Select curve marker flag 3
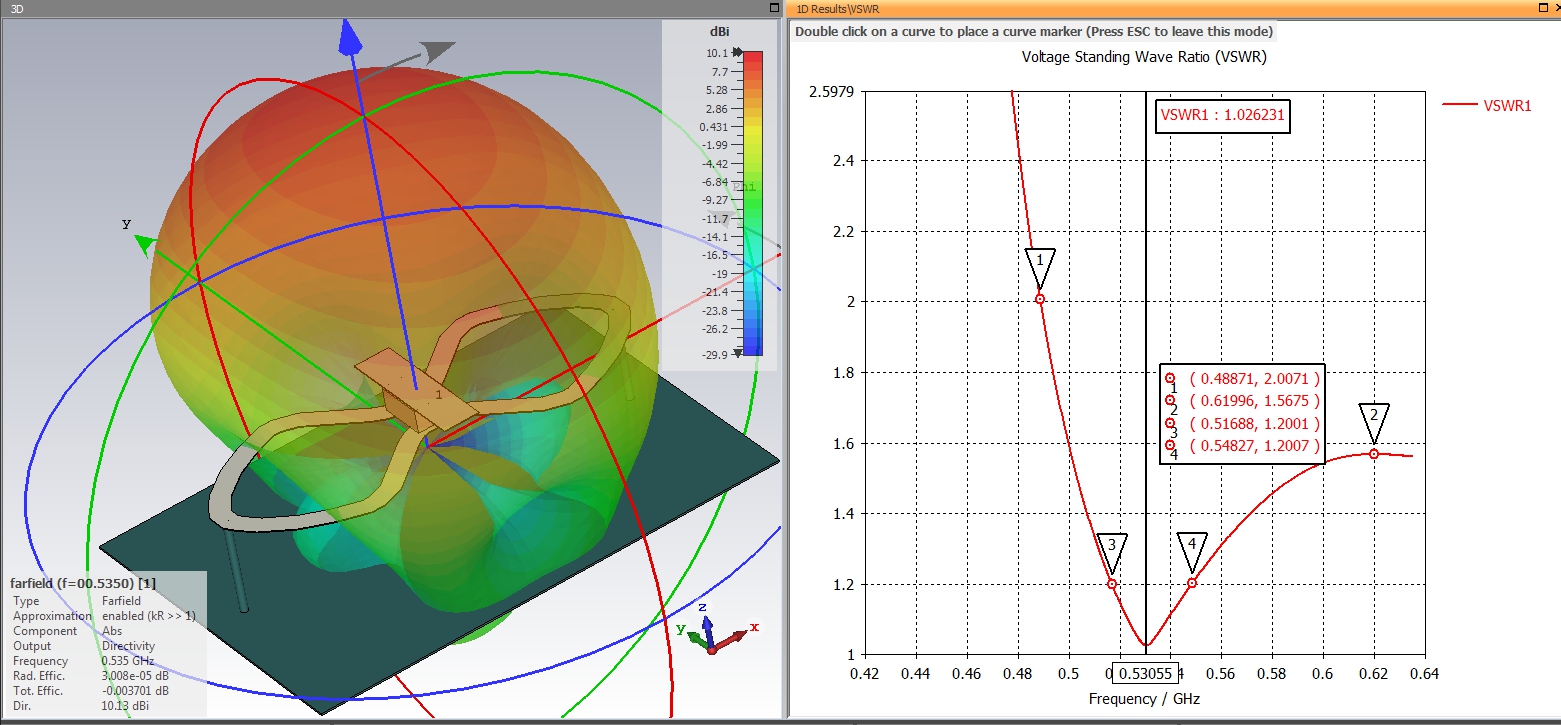 coord(1111,550)
